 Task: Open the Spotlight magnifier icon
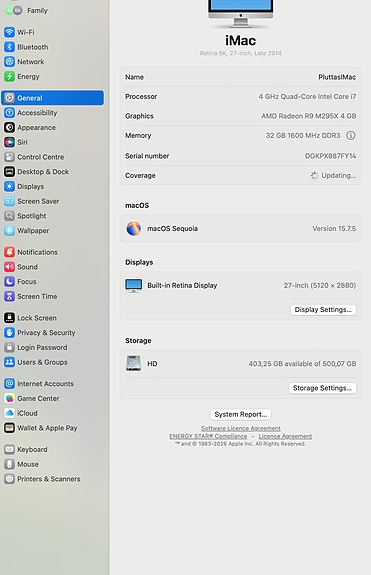tap(10, 216)
